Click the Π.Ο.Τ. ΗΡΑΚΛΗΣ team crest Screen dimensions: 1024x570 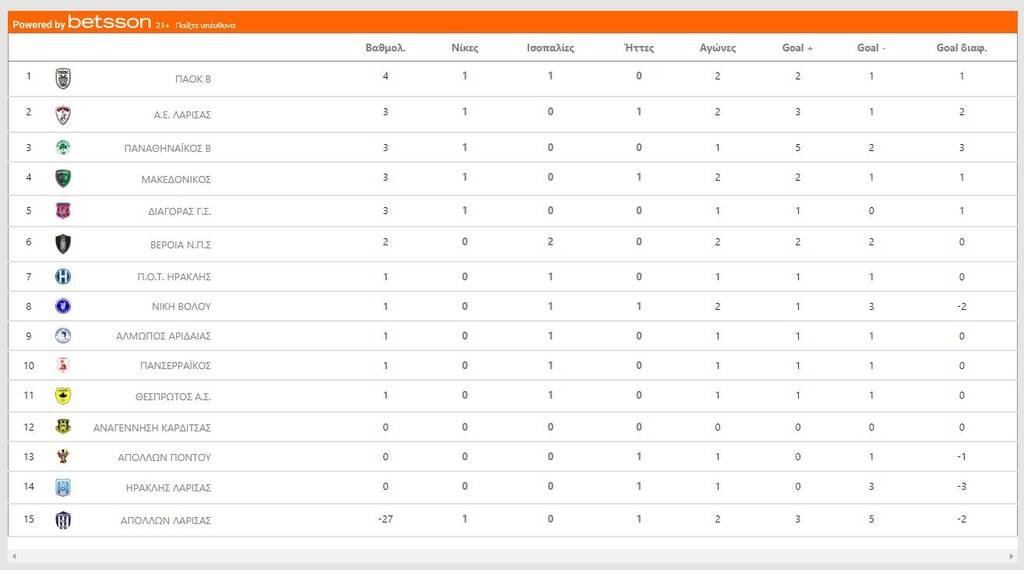click(x=63, y=277)
